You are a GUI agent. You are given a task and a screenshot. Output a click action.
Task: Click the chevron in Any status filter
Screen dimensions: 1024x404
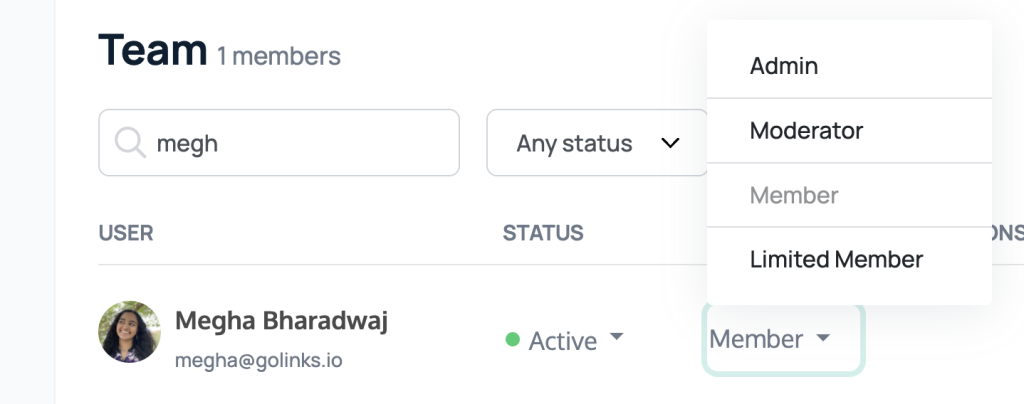671,143
